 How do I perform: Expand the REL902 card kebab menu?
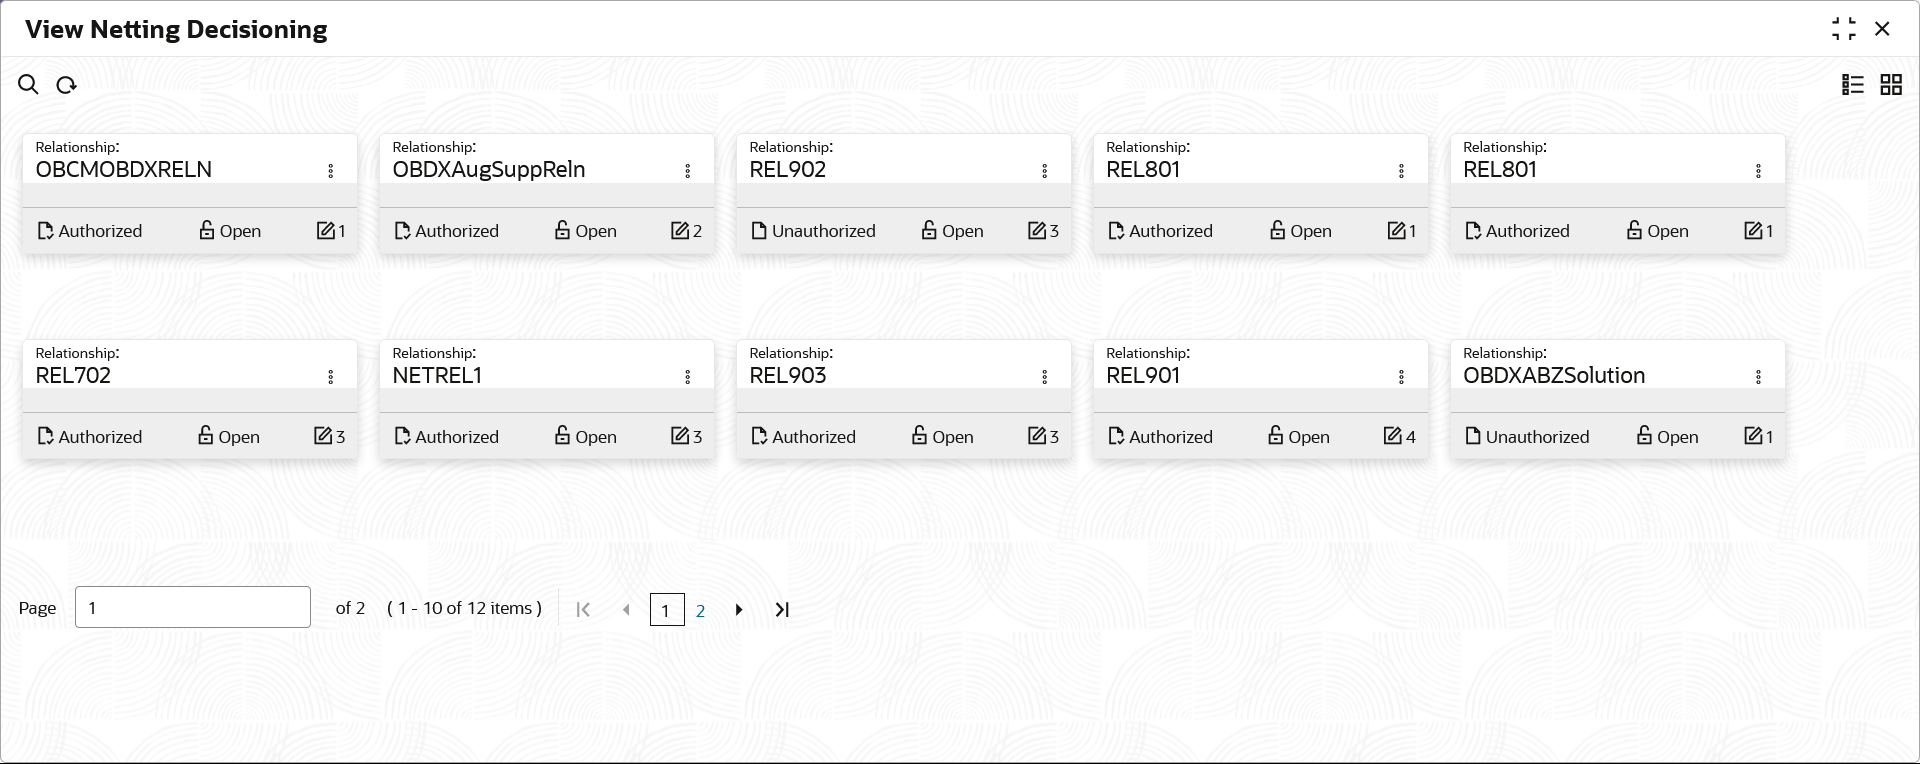pos(1045,171)
